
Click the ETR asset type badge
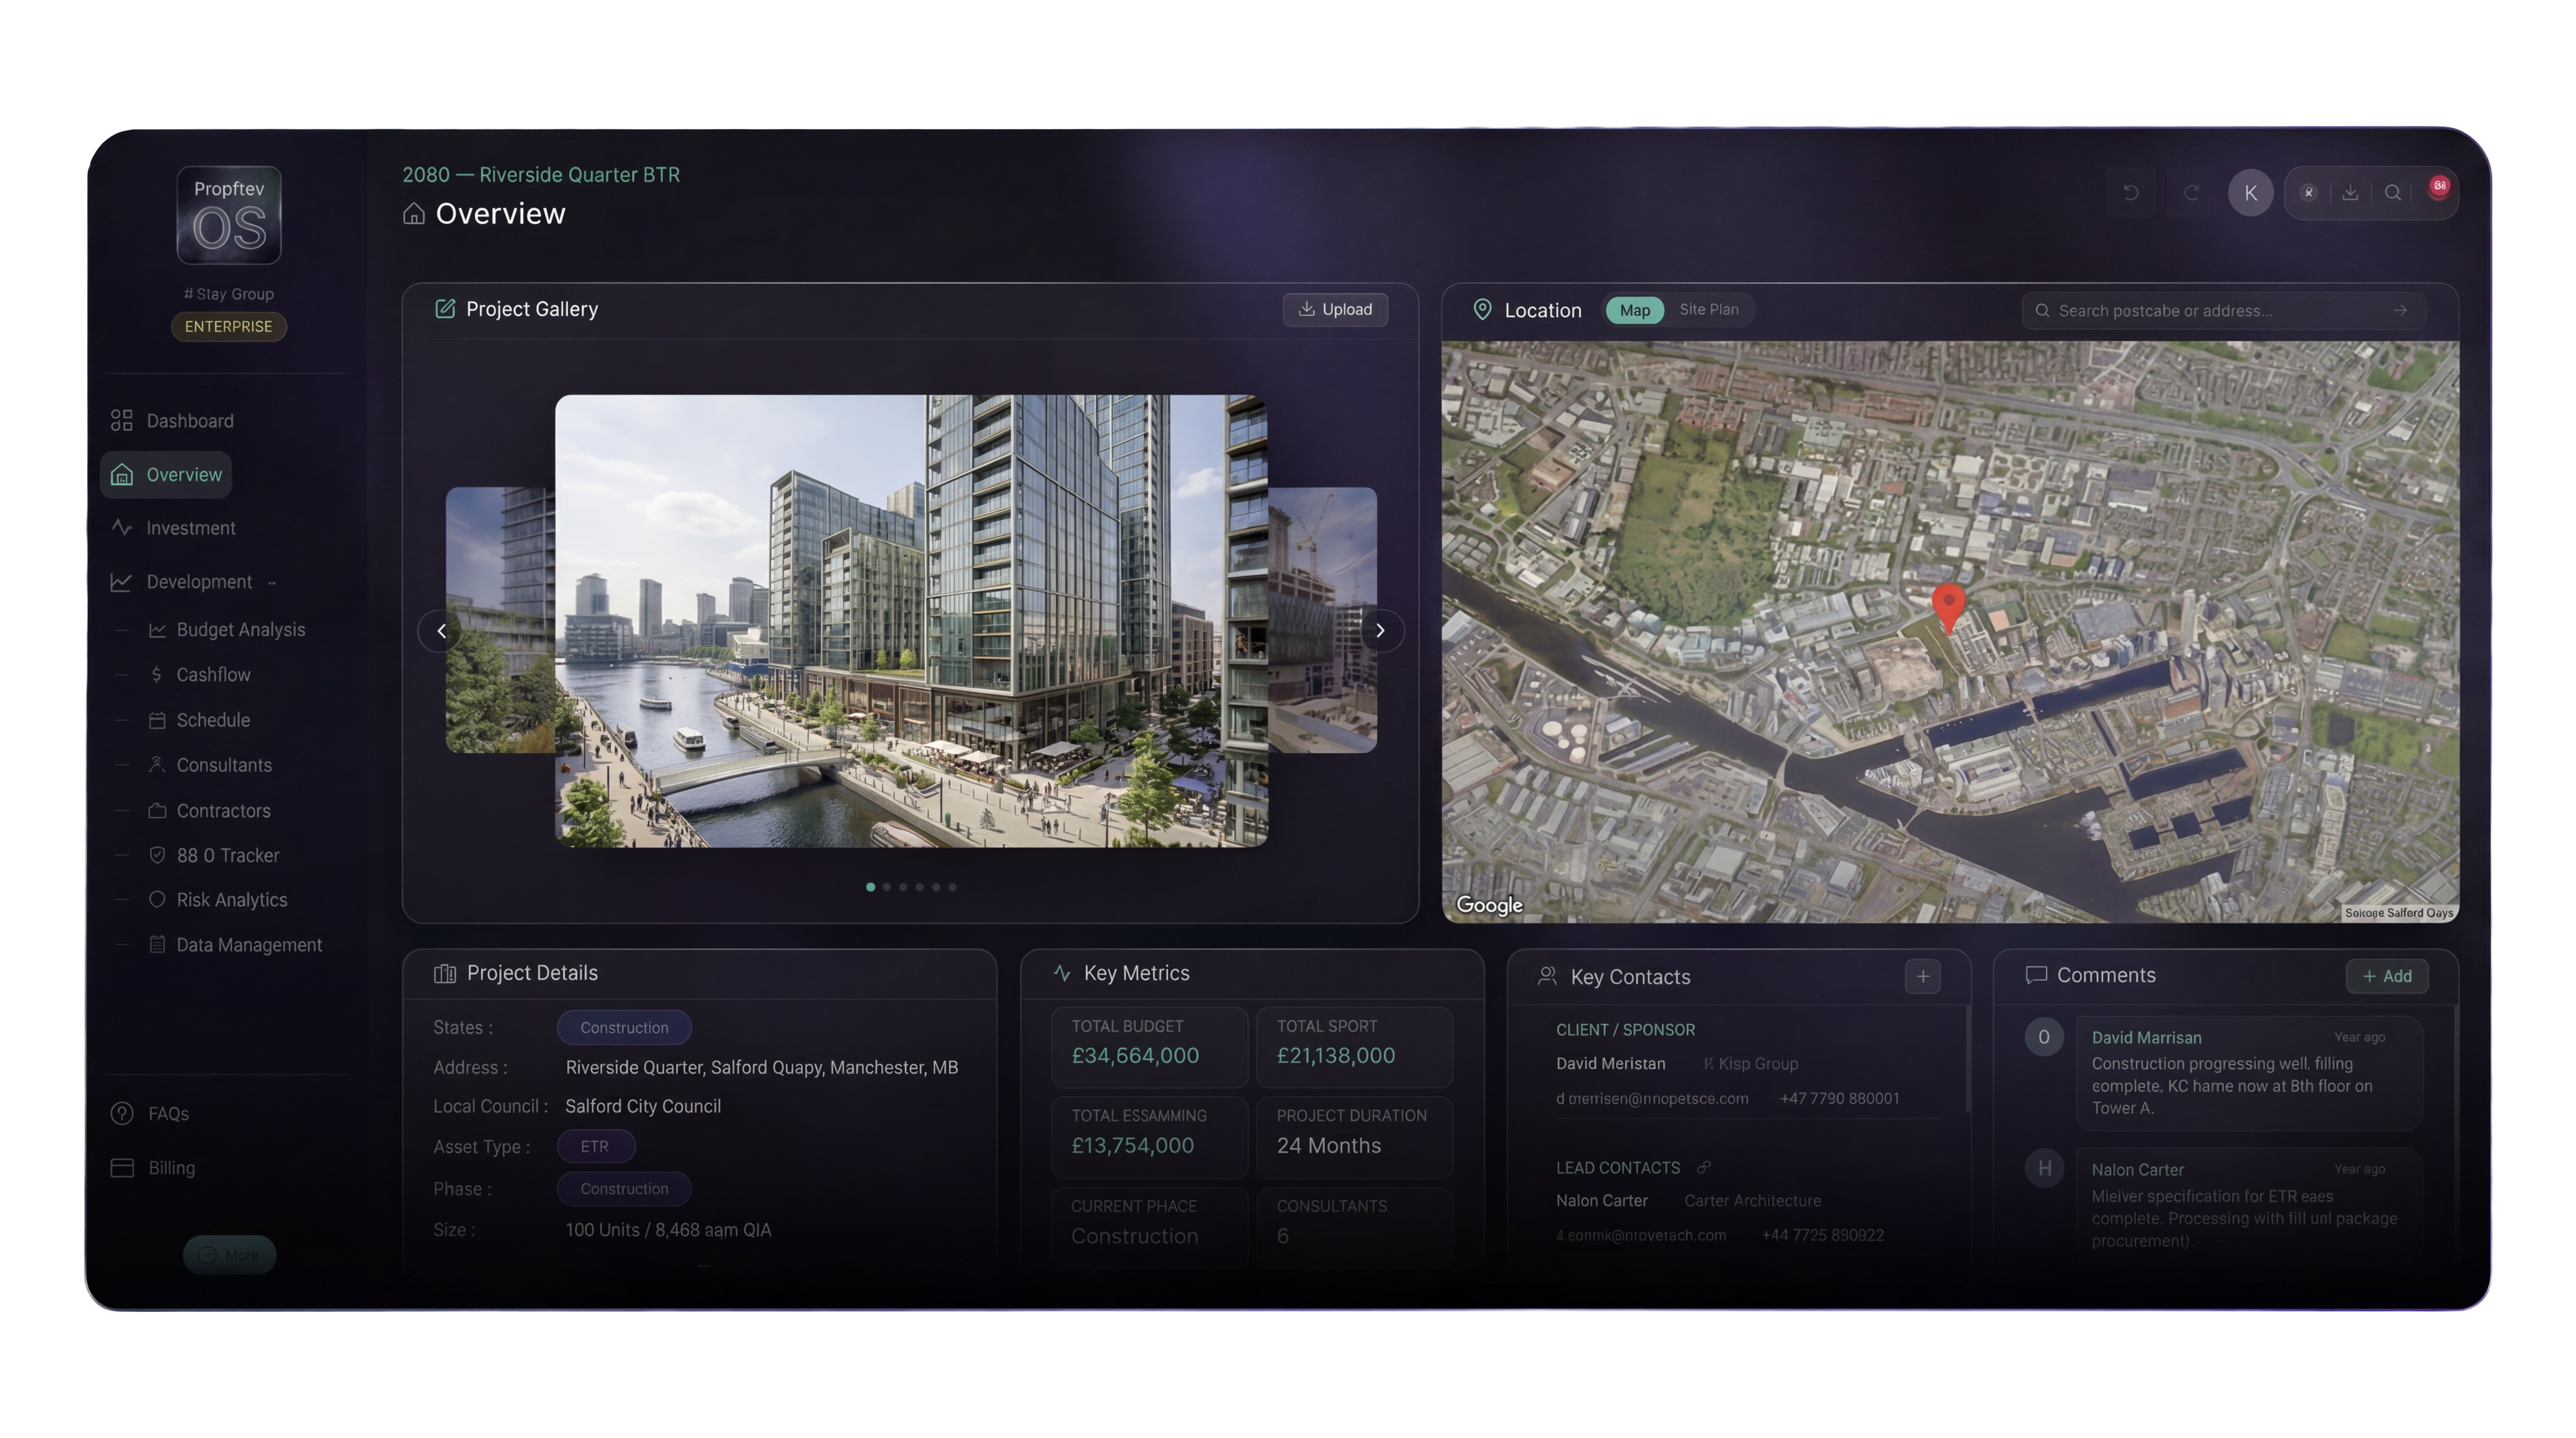pyautogui.click(x=595, y=1146)
